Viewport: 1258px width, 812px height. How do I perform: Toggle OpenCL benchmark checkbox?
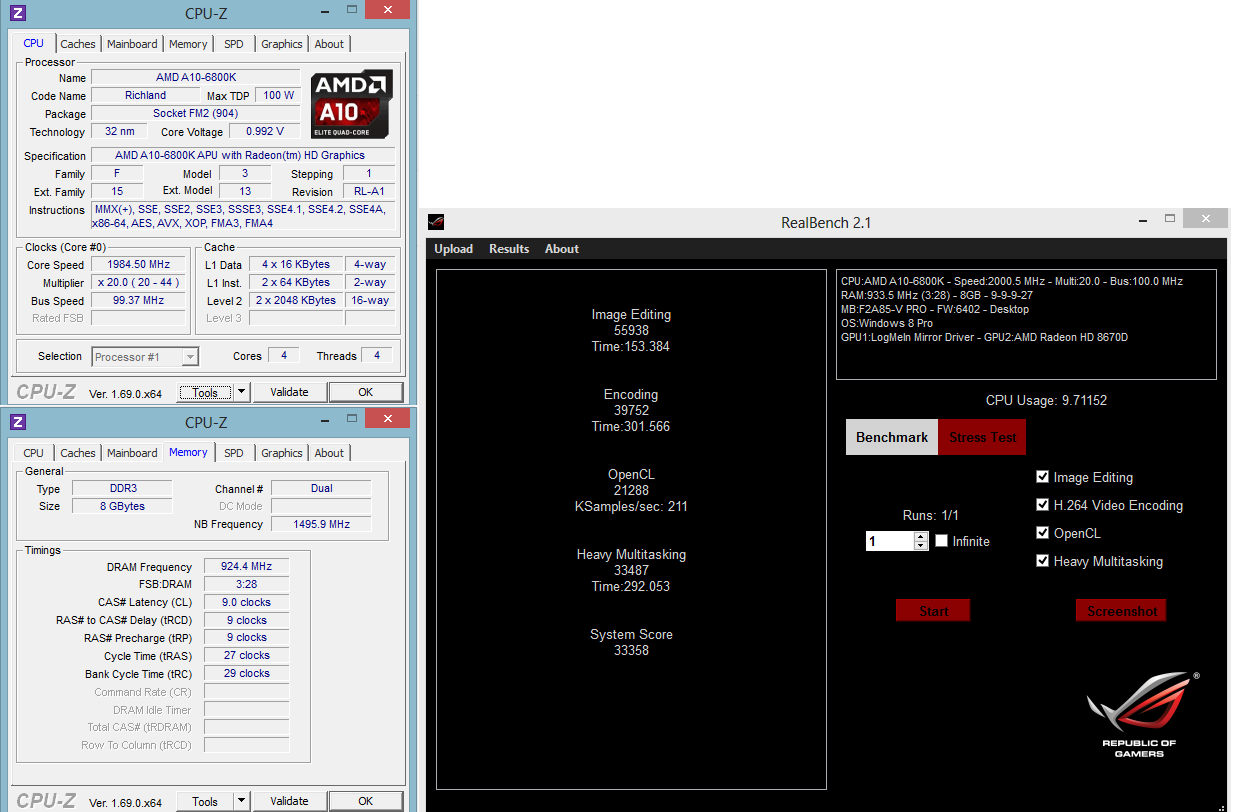[x=1043, y=533]
